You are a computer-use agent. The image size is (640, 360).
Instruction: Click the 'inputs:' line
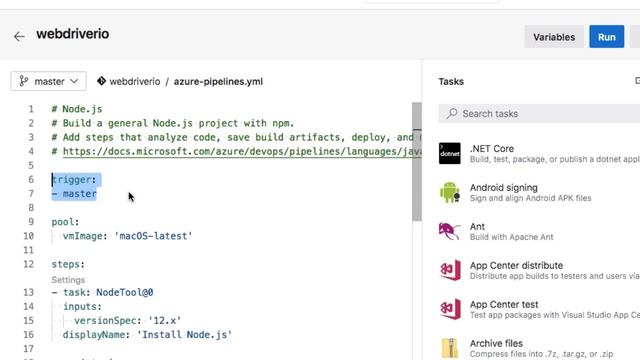point(82,307)
